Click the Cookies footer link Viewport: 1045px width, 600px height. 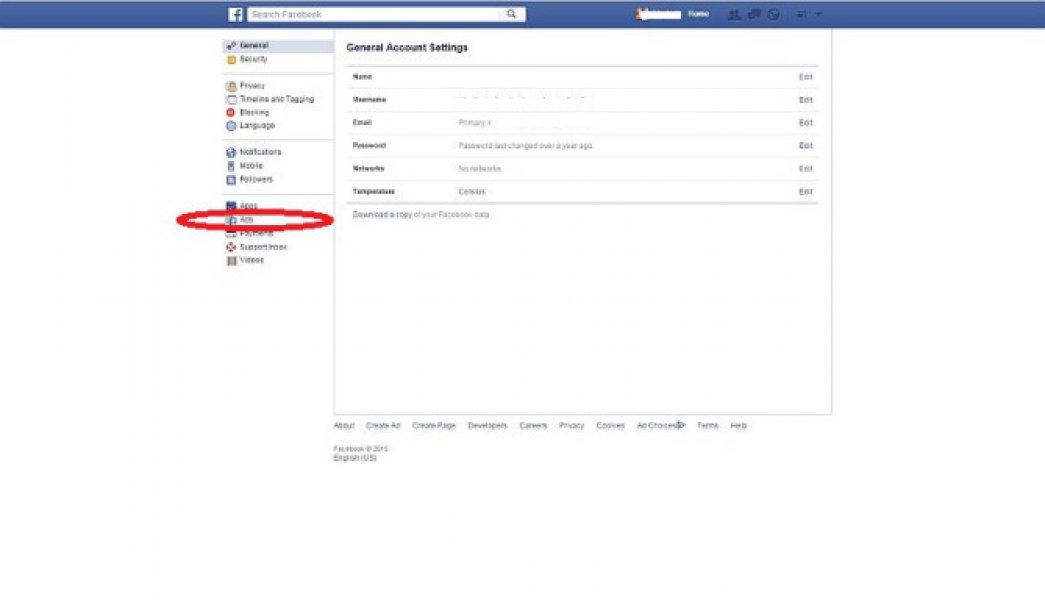click(x=610, y=425)
